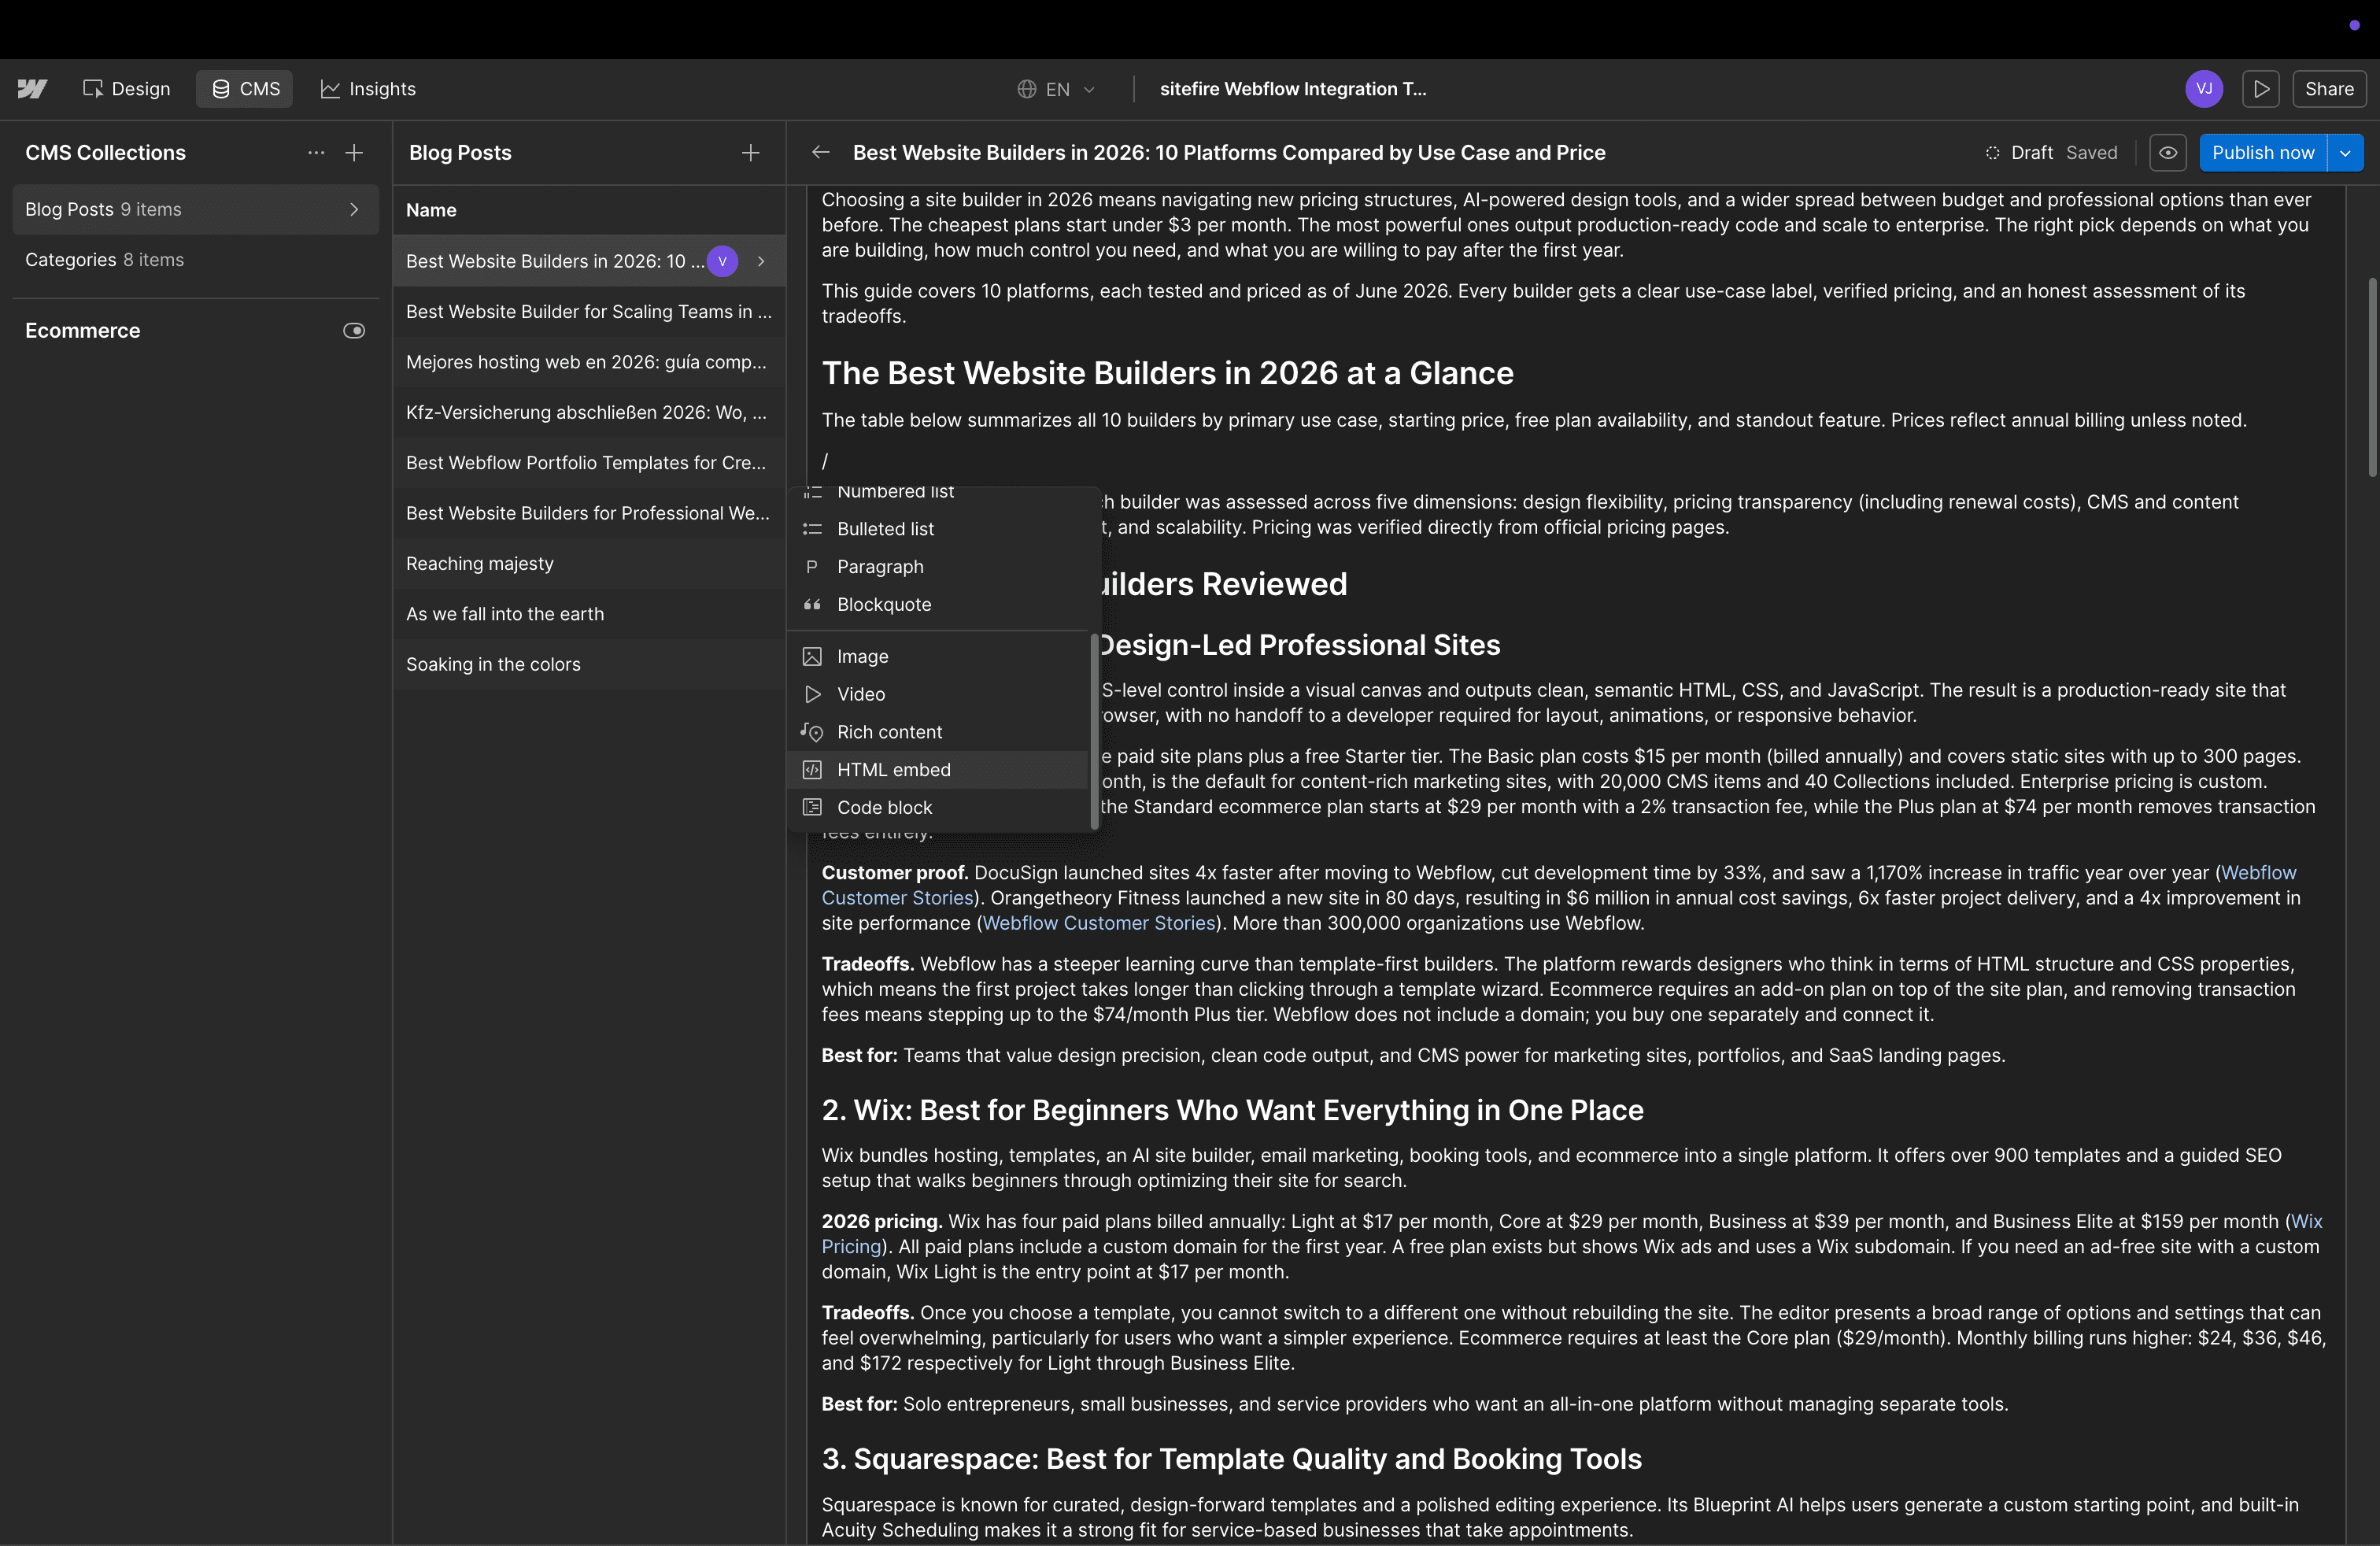Click the Bulleted list icon
This screenshot has width=2380, height=1546.
(x=812, y=529)
